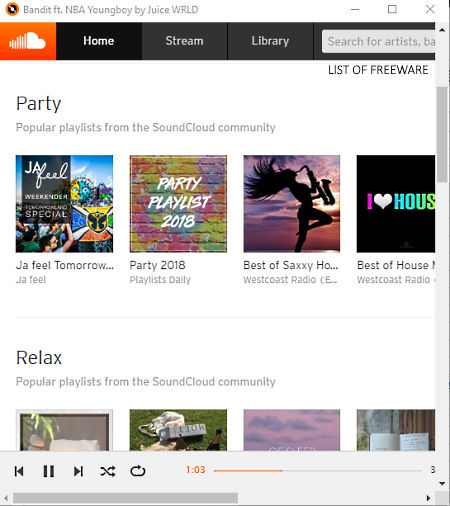Maximize the window
This screenshot has width=450, height=506.
(392, 9)
